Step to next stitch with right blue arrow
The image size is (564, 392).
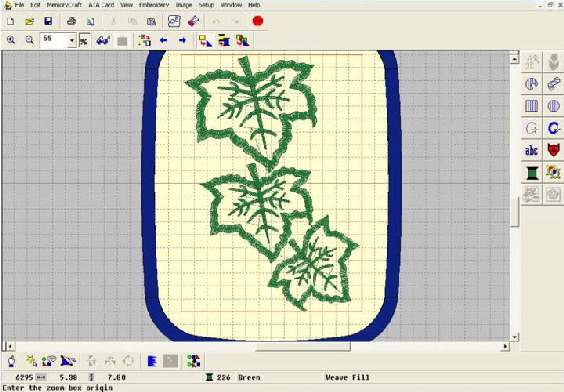click(182, 40)
